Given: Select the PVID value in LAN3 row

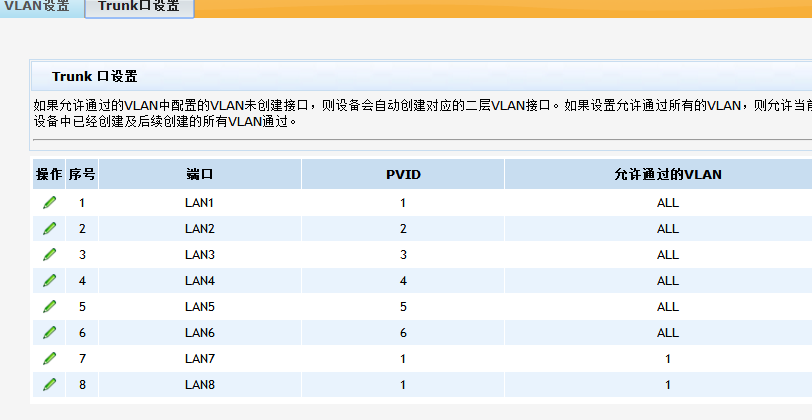Looking at the screenshot, I should coord(403,254).
